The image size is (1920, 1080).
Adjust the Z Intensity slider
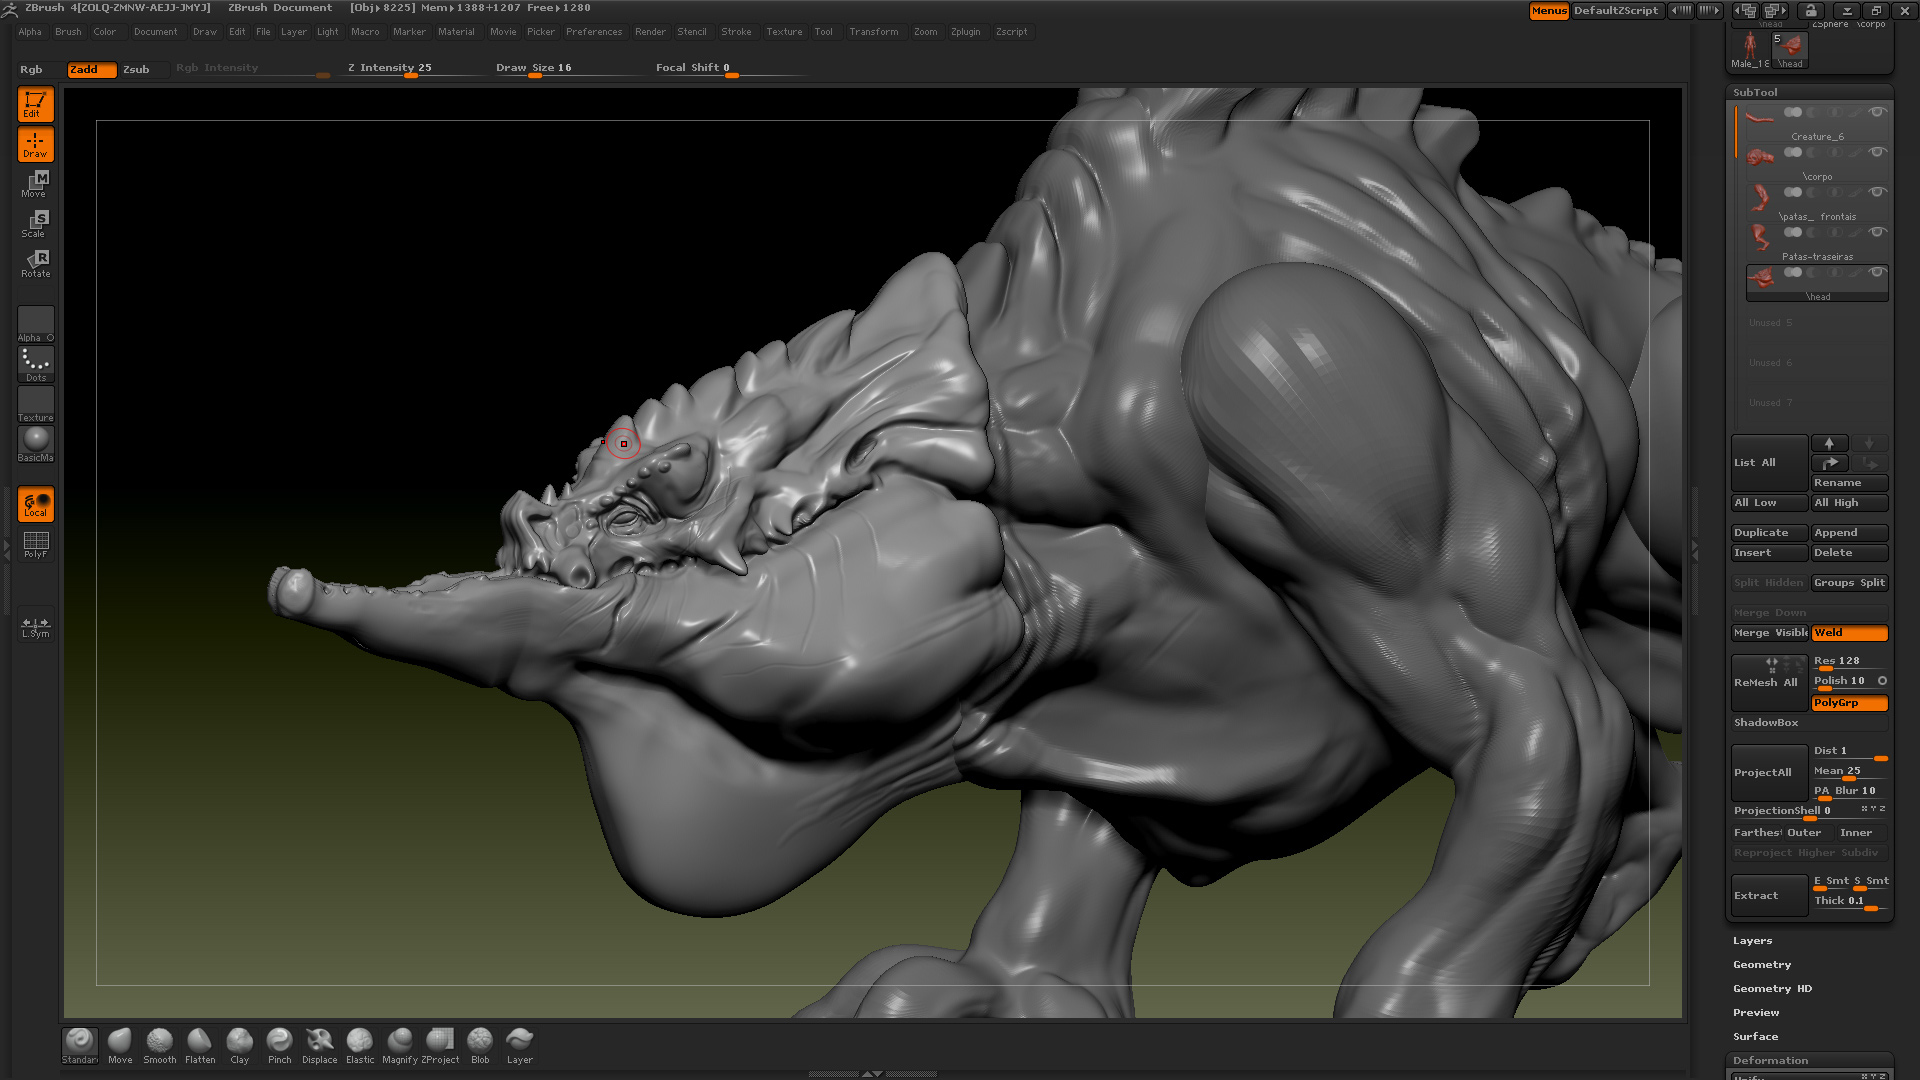coord(410,69)
